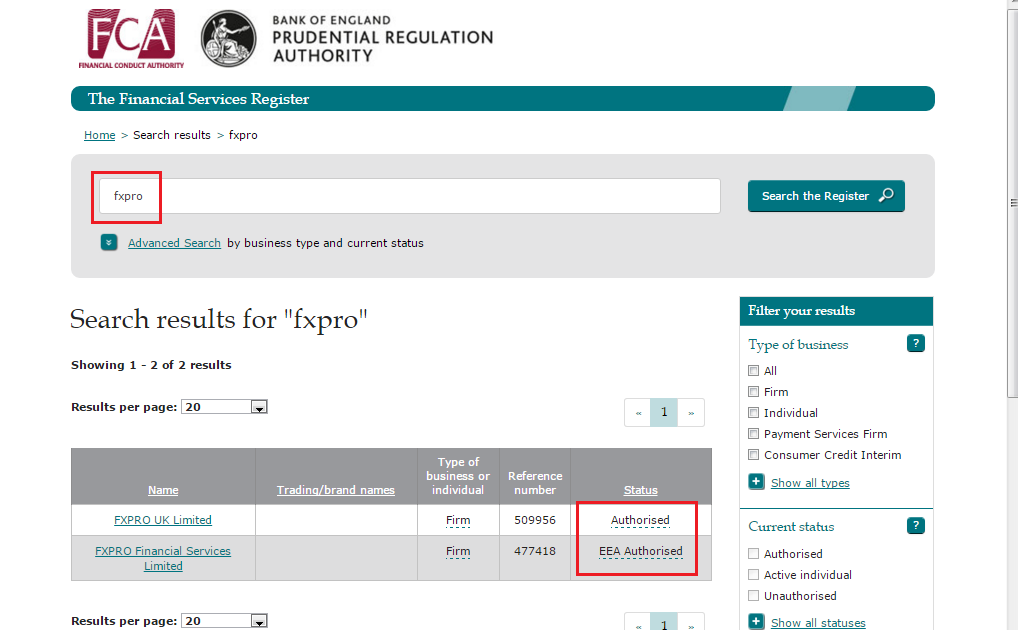Tick the Firm checkbox
The image size is (1018, 630).
click(754, 392)
